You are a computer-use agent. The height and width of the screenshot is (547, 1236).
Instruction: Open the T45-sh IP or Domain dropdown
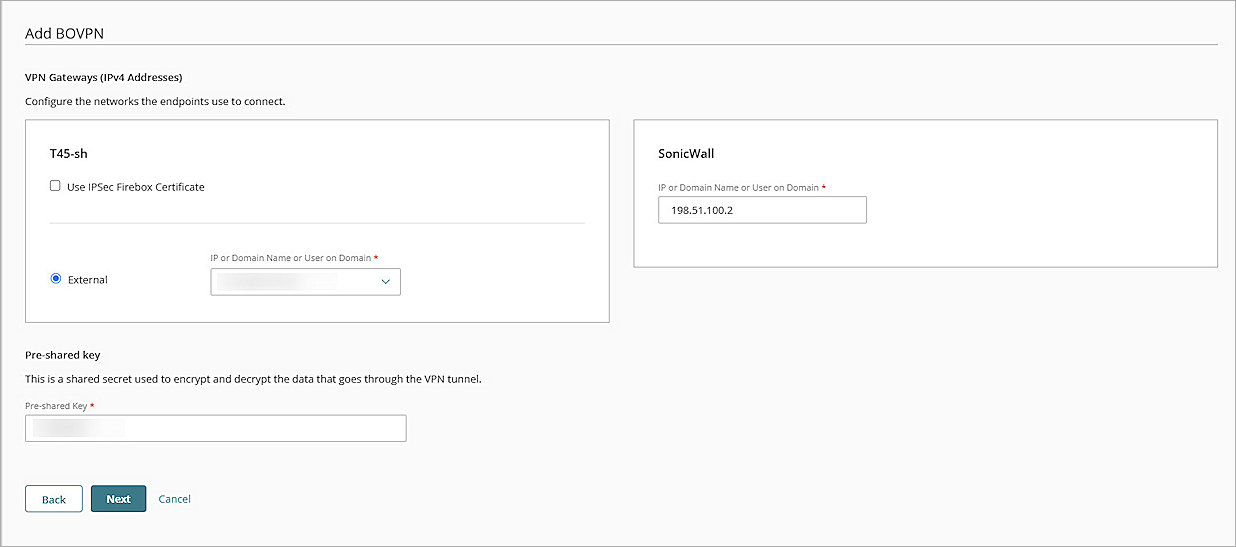305,282
